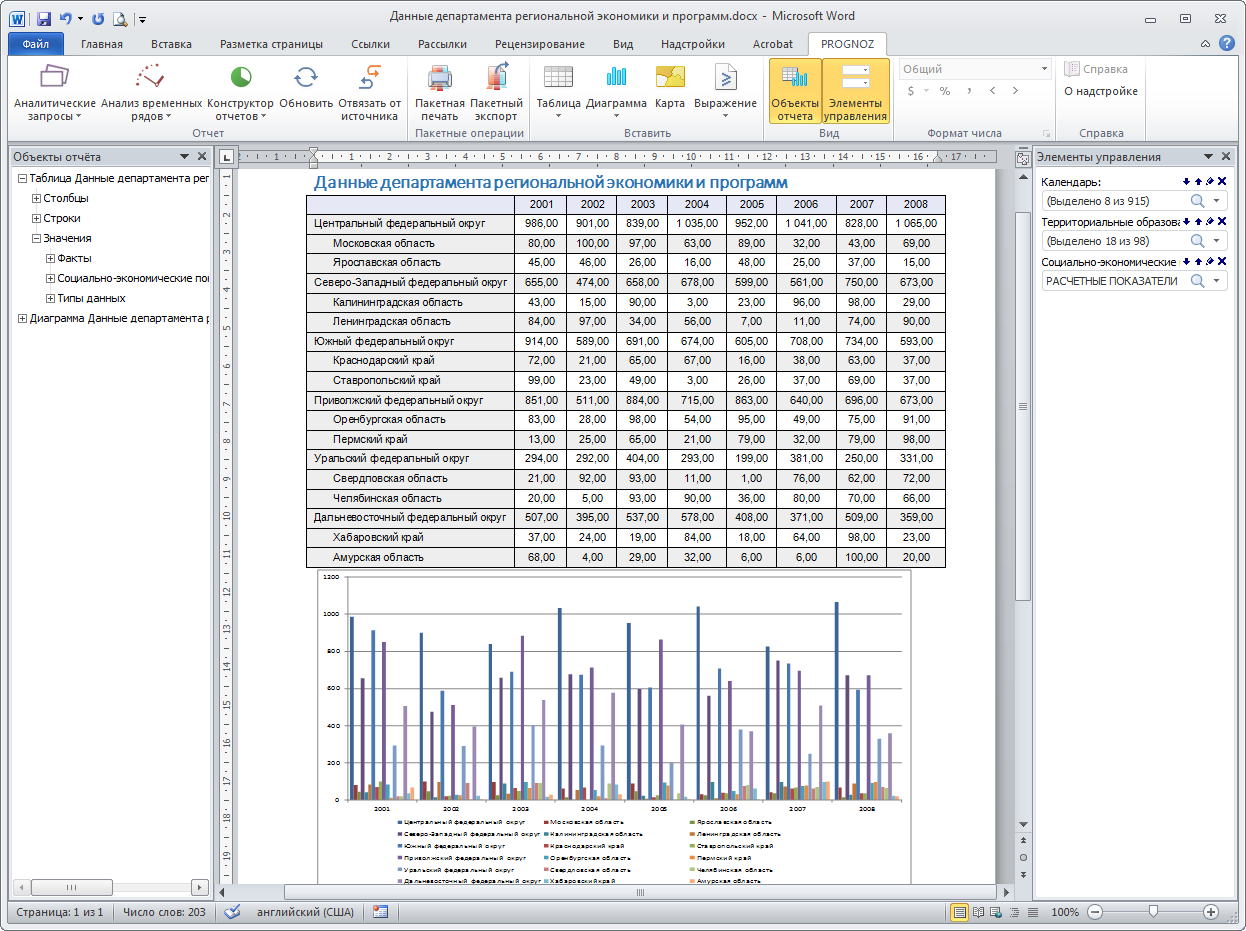Toggle the Report Objects (Объекты отчета) pane button
Image resolution: width=1246 pixels, height=931 pixels.
pos(795,90)
